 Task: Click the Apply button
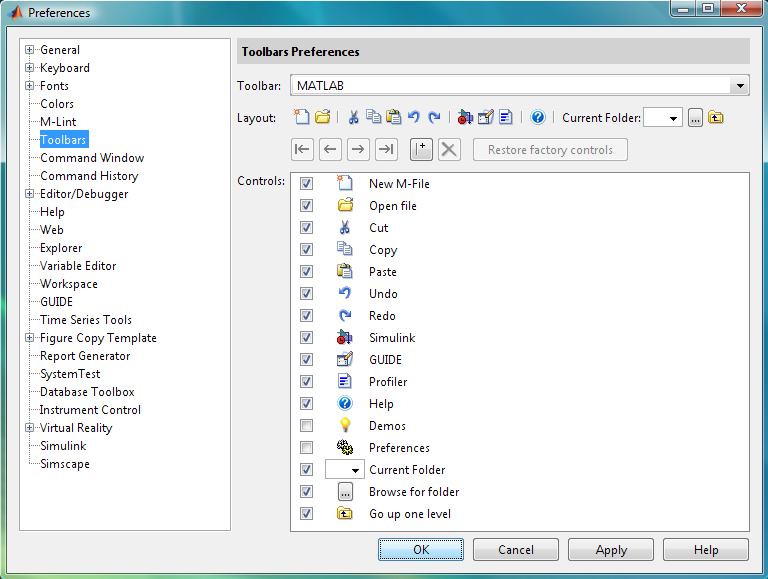pyautogui.click(x=611, y=550)
